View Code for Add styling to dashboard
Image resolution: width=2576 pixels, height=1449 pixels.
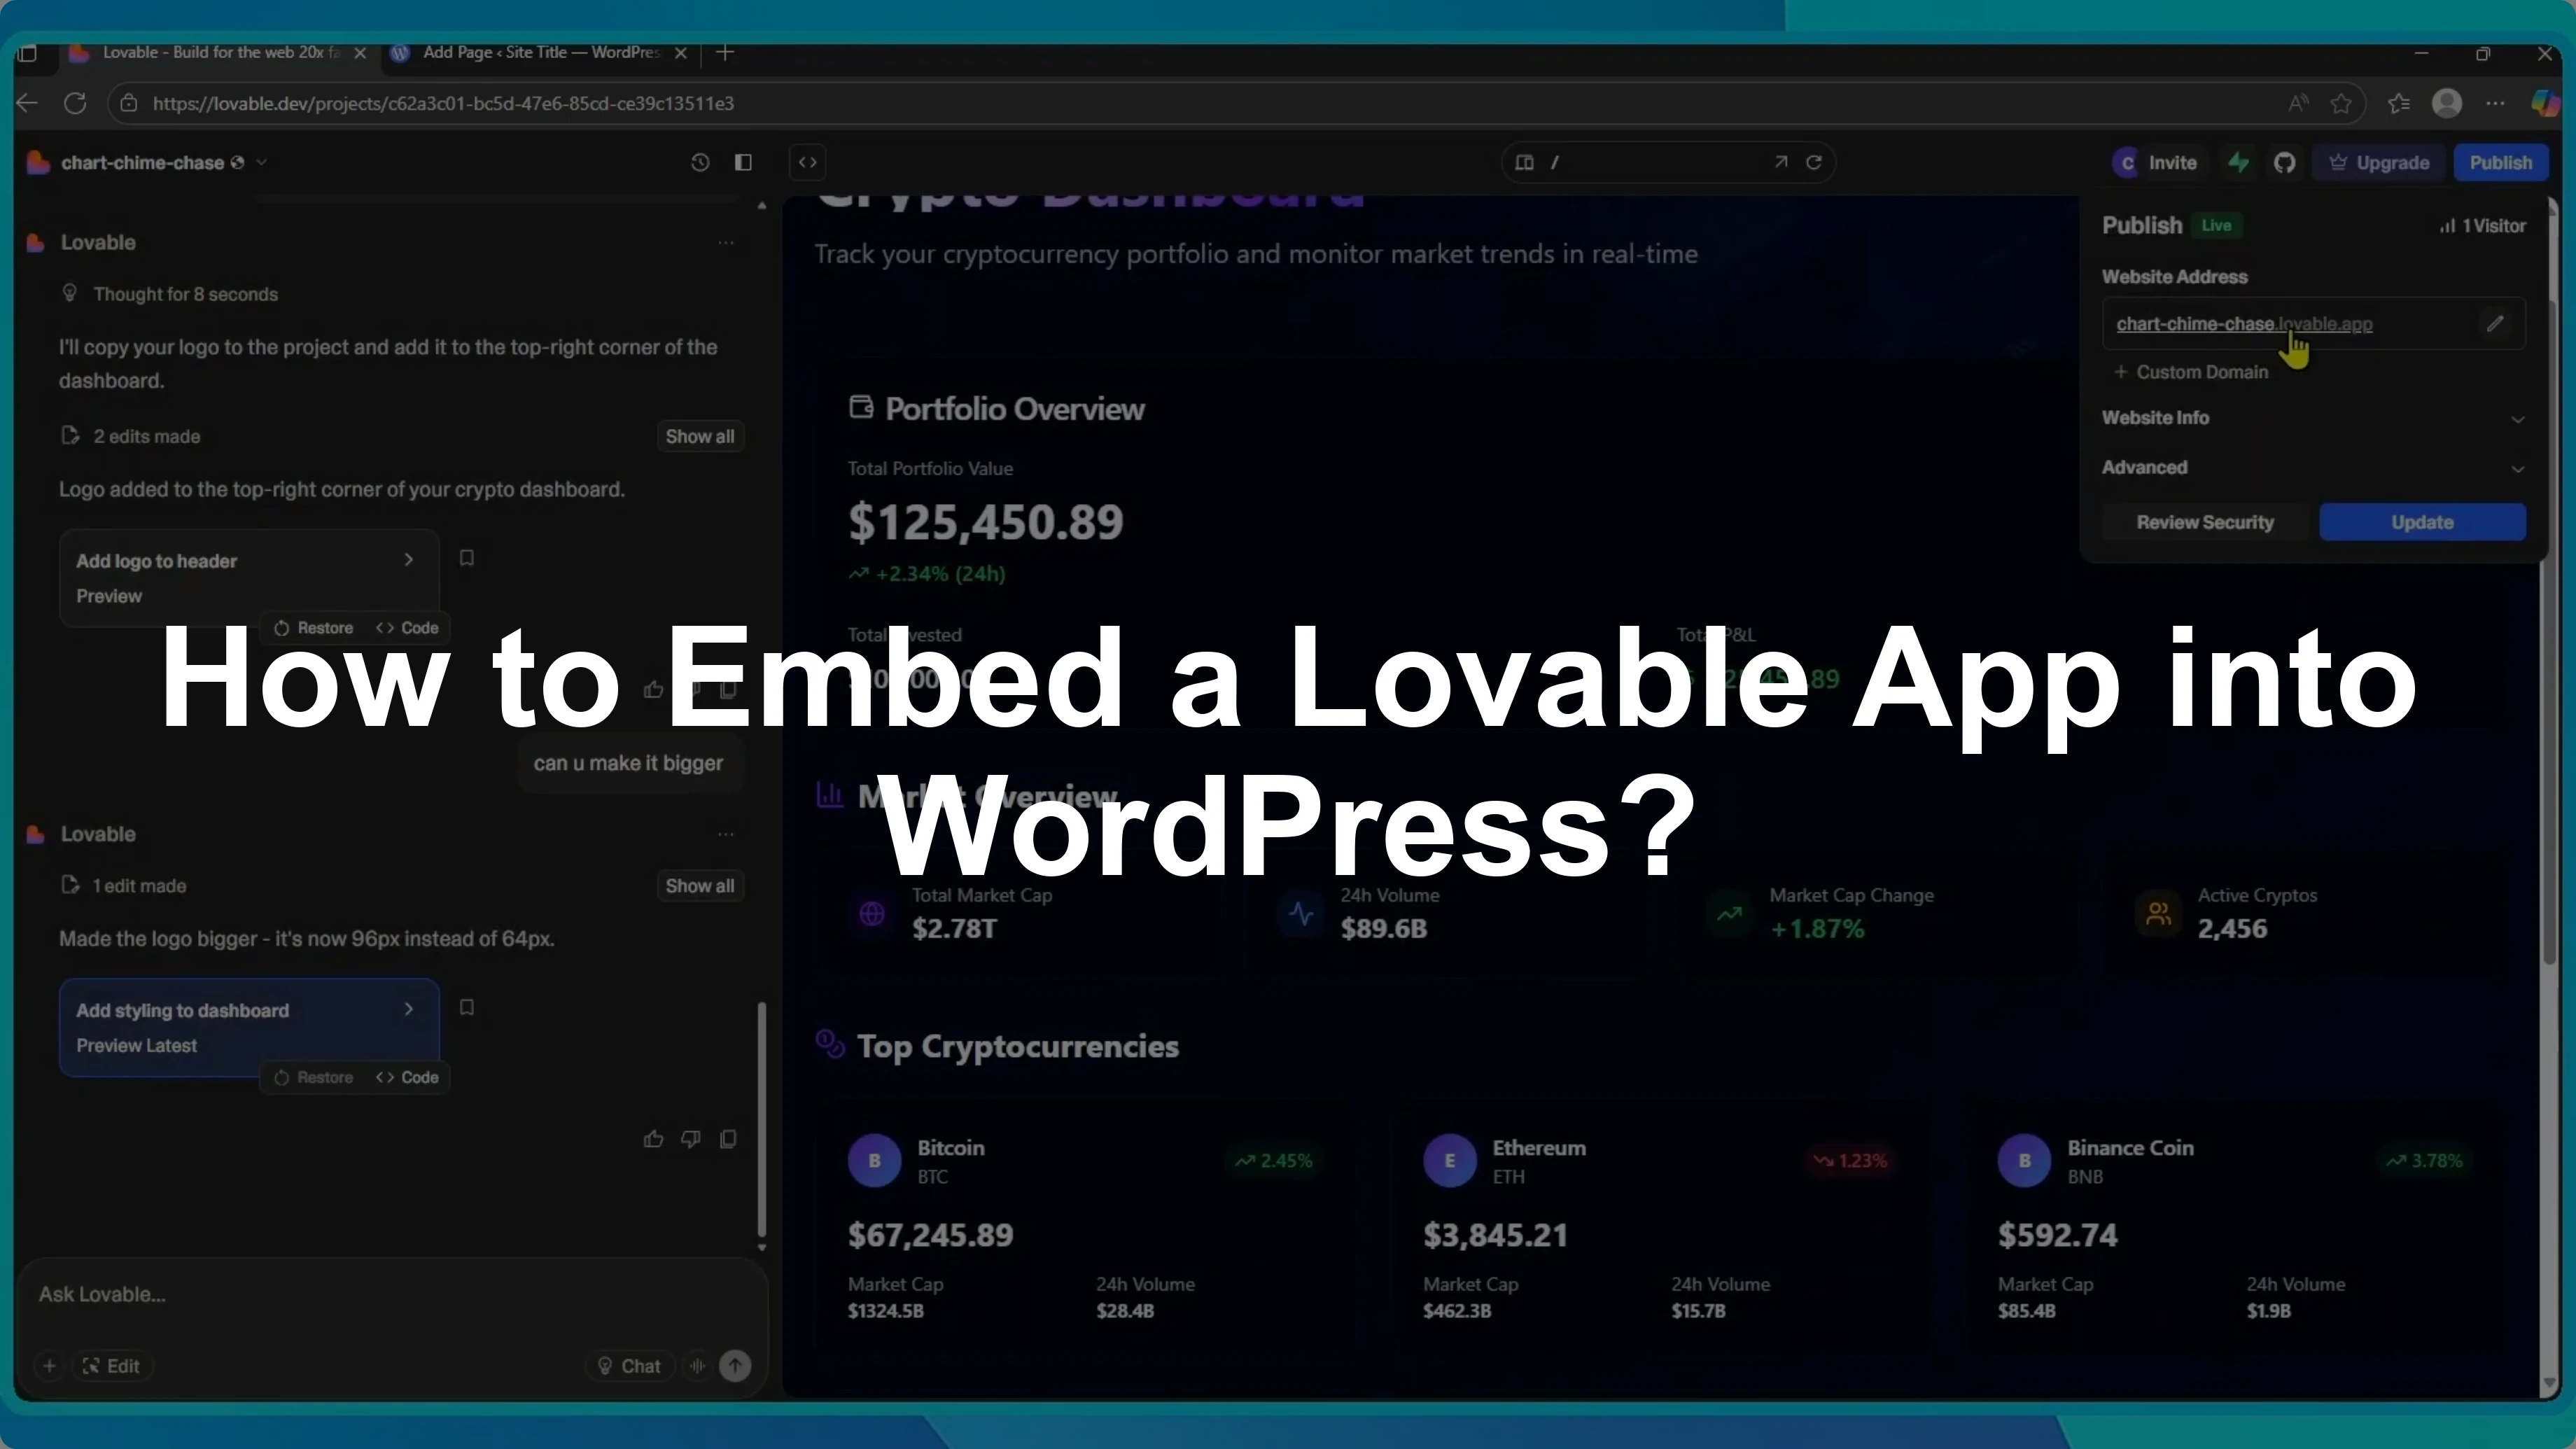coord(407,1077)
